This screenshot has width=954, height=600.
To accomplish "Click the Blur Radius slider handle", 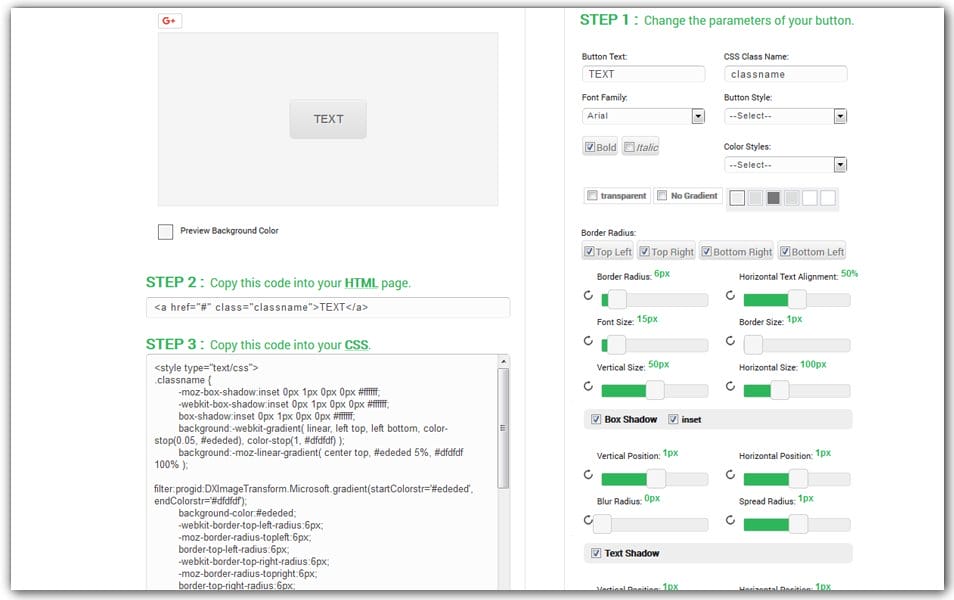I will point(602,523).
